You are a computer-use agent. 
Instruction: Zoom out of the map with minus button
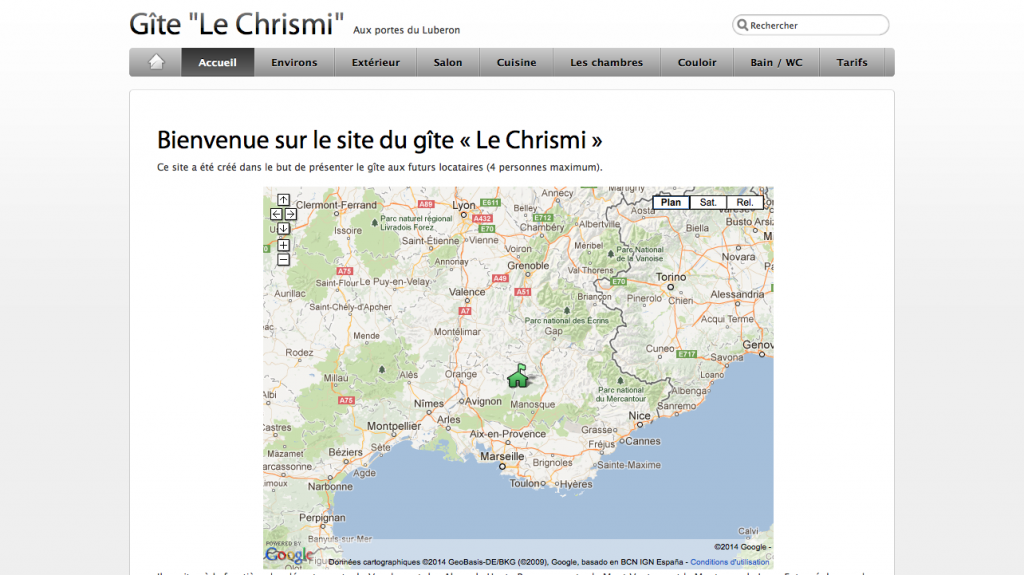(x=283, y=260)
